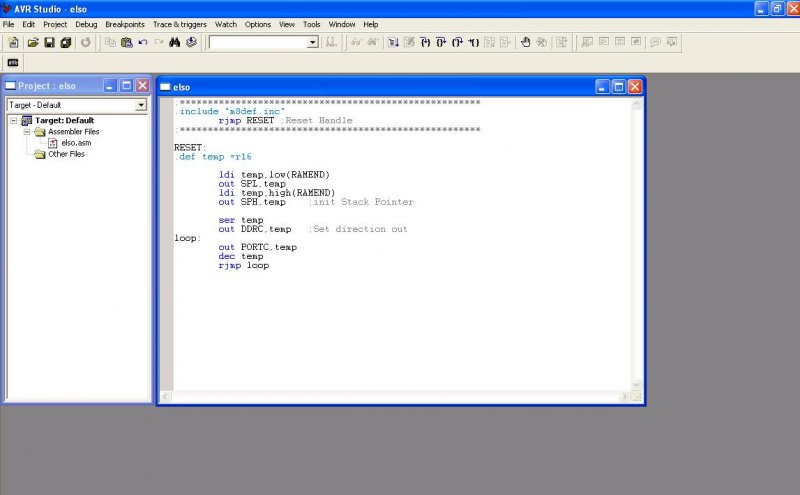Click the Step Into braces icon
The width and height of the screenshot is (800, 495).
(x=426, y=42)
